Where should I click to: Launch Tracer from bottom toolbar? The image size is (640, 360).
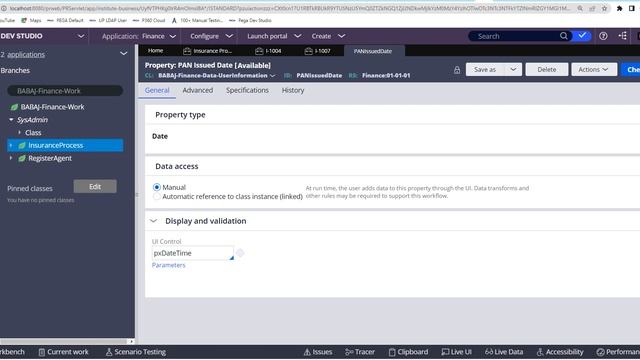pyautogui.click(x=360, y=352)
